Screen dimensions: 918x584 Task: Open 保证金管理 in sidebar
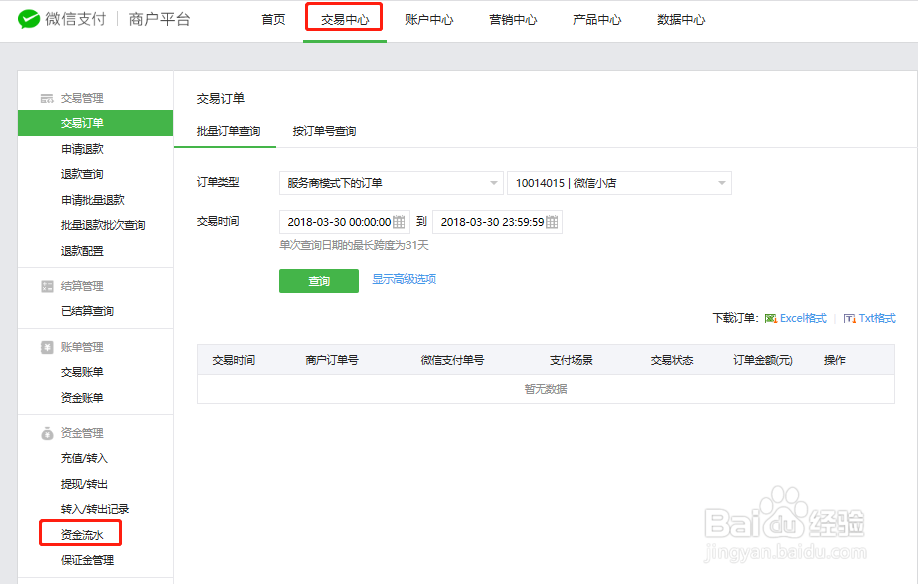pos(87,560)
